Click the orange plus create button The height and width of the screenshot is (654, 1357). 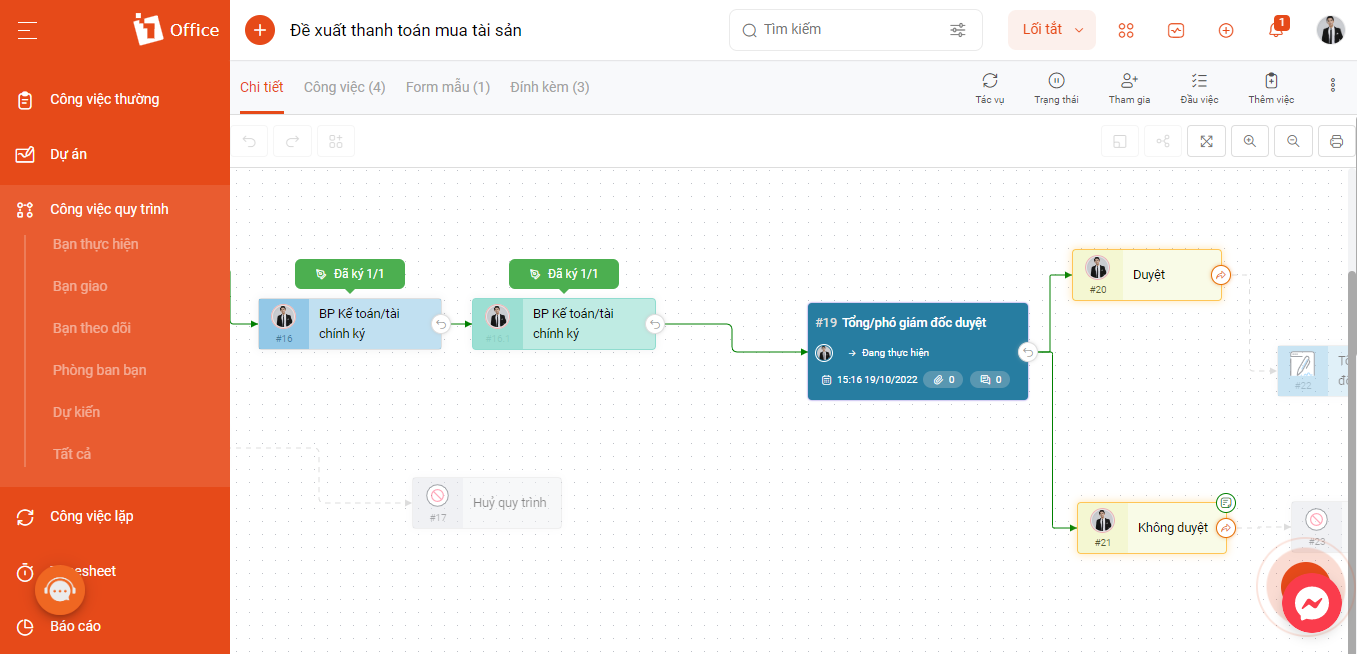pyautogui.click(x=260, y=30)
